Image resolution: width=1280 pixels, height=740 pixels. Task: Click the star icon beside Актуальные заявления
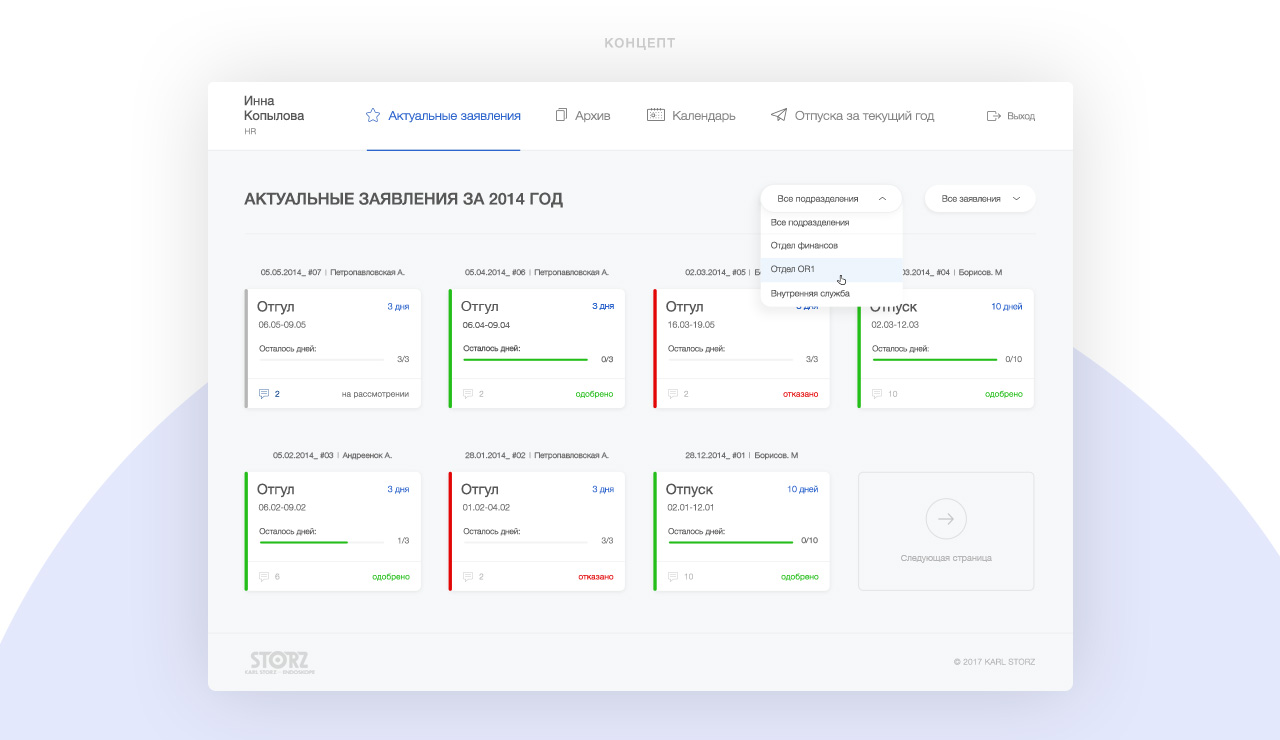pyautogui.click(x=373, y=115)
